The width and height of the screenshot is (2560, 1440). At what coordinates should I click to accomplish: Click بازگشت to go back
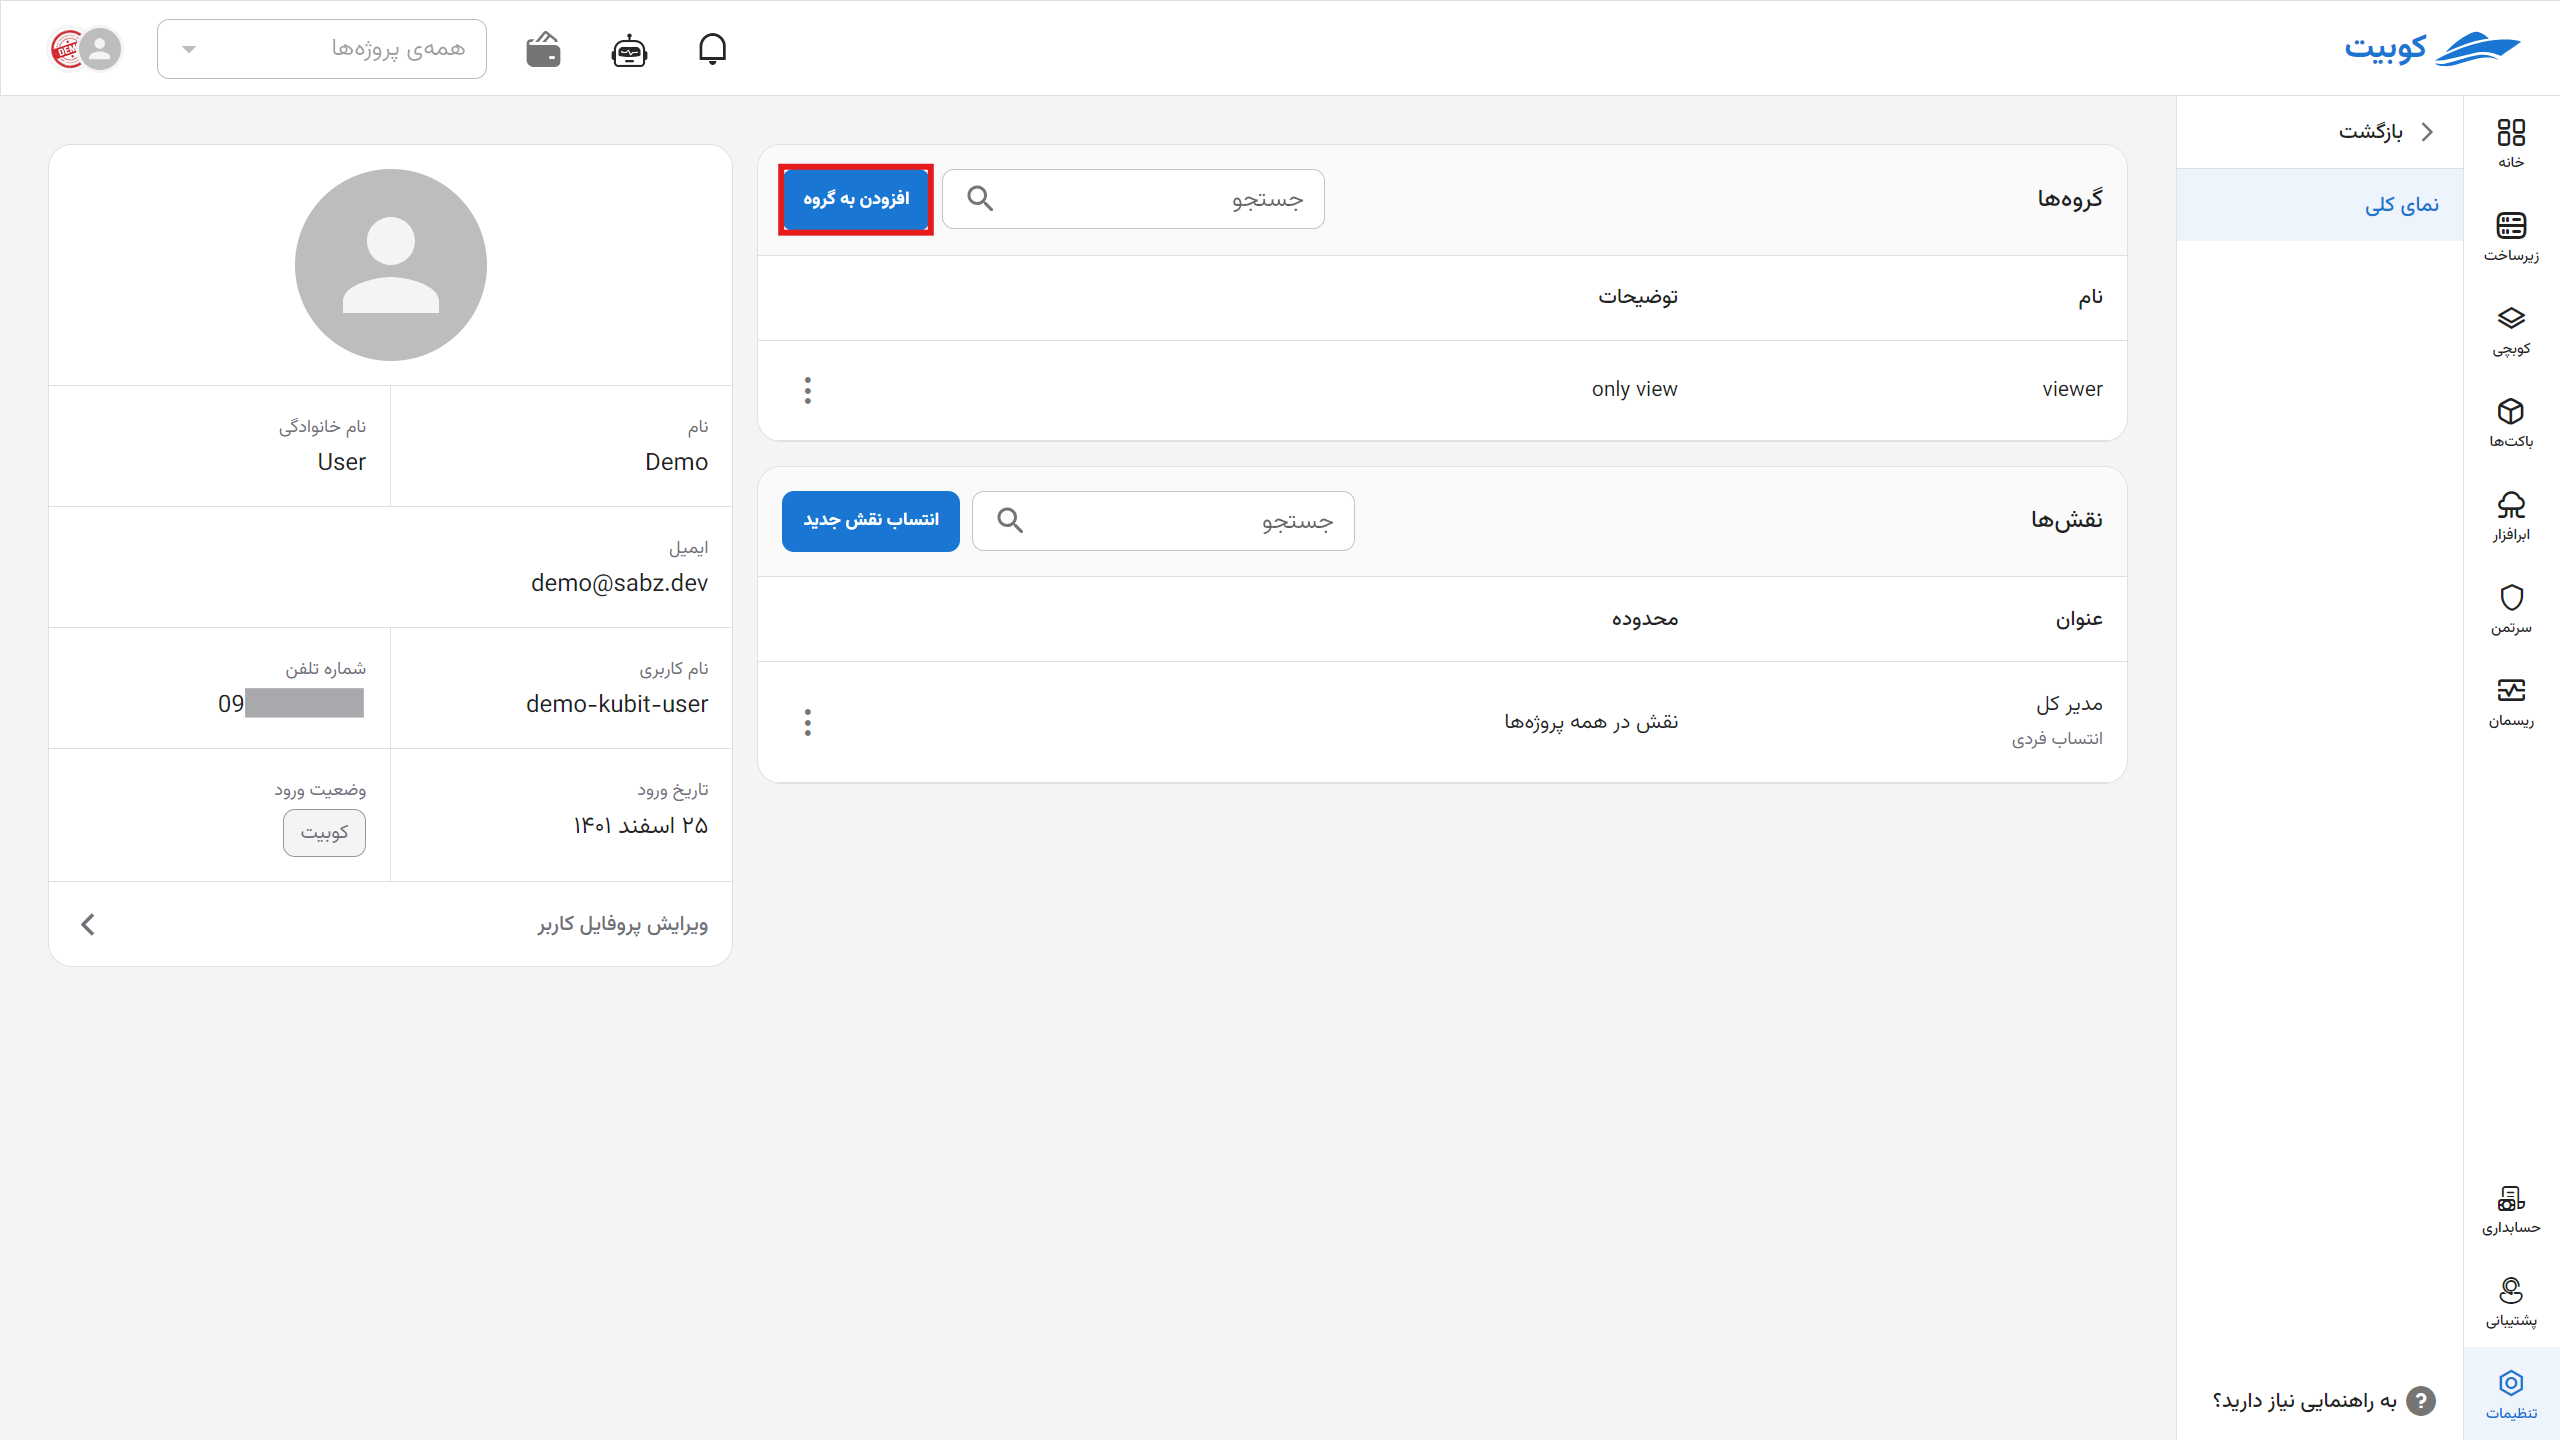(x=2386, y=131)
